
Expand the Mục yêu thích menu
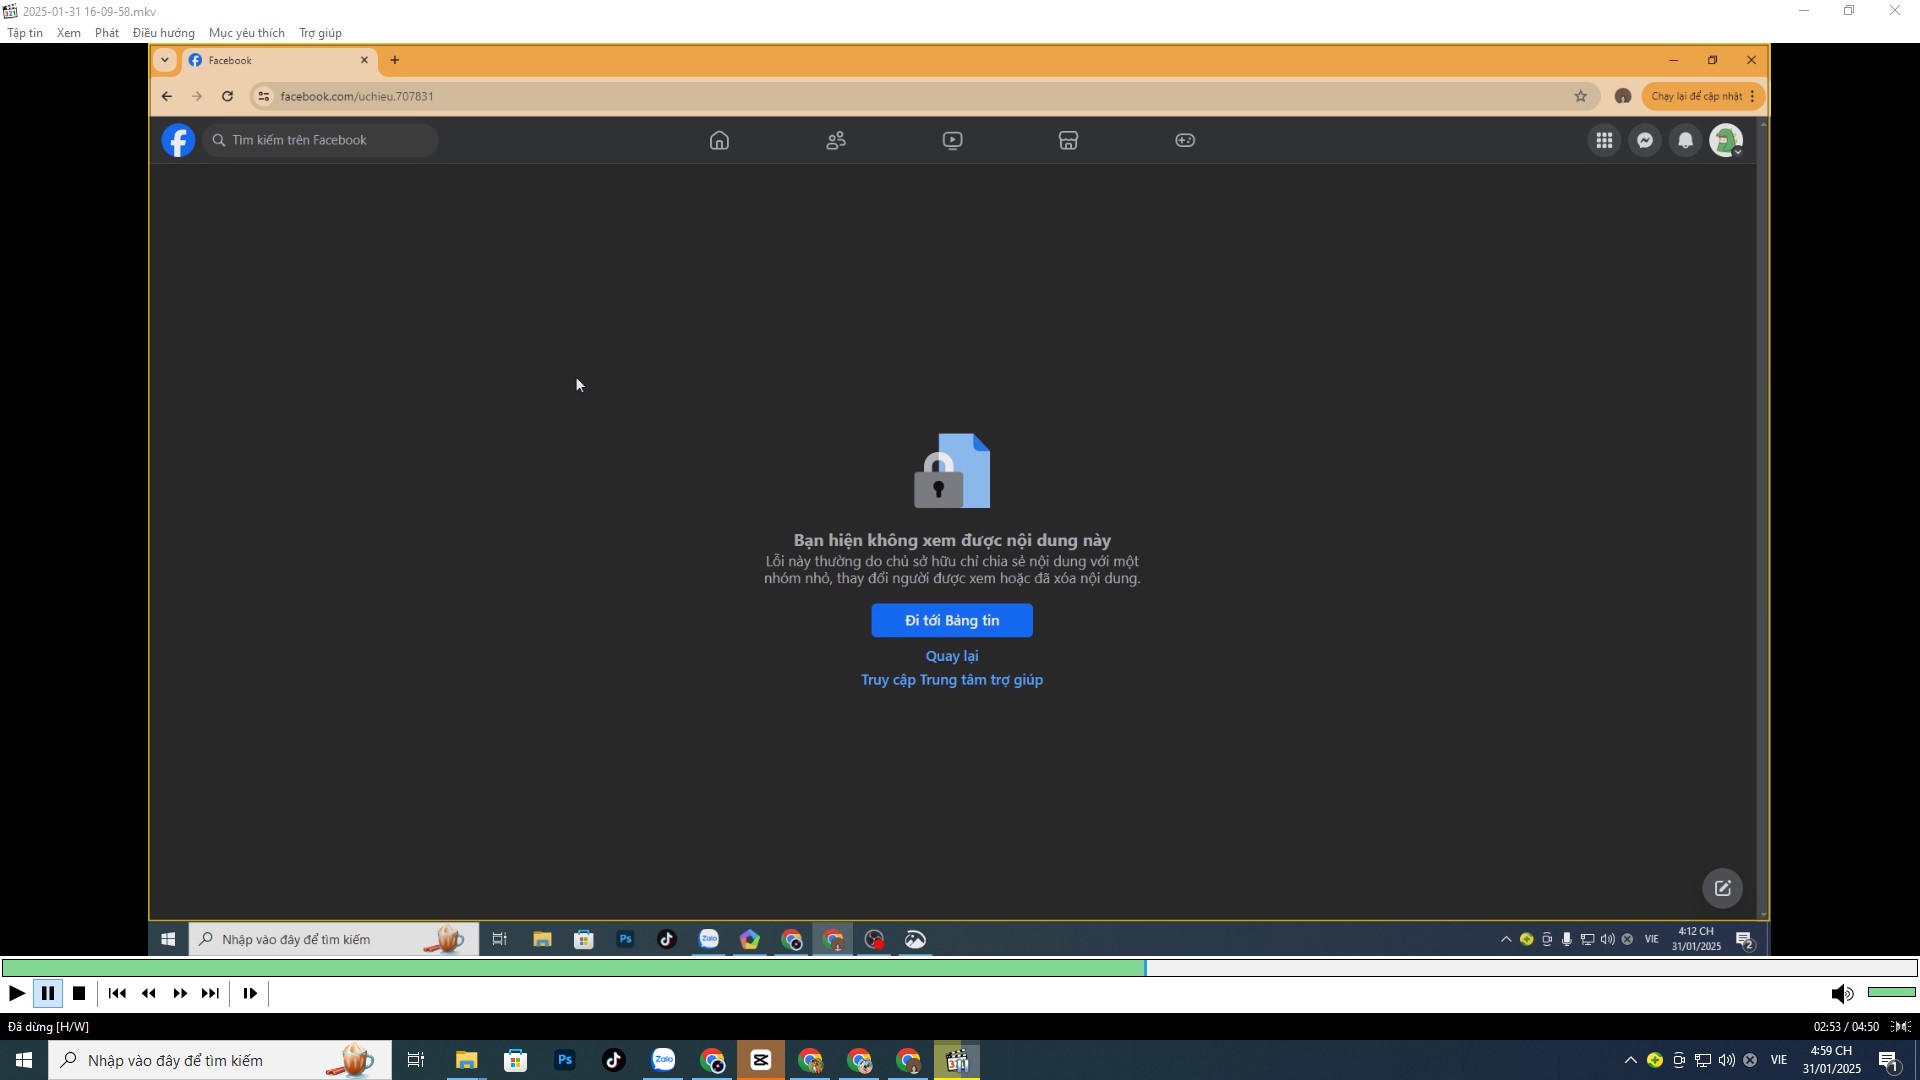tap(247, 33)
